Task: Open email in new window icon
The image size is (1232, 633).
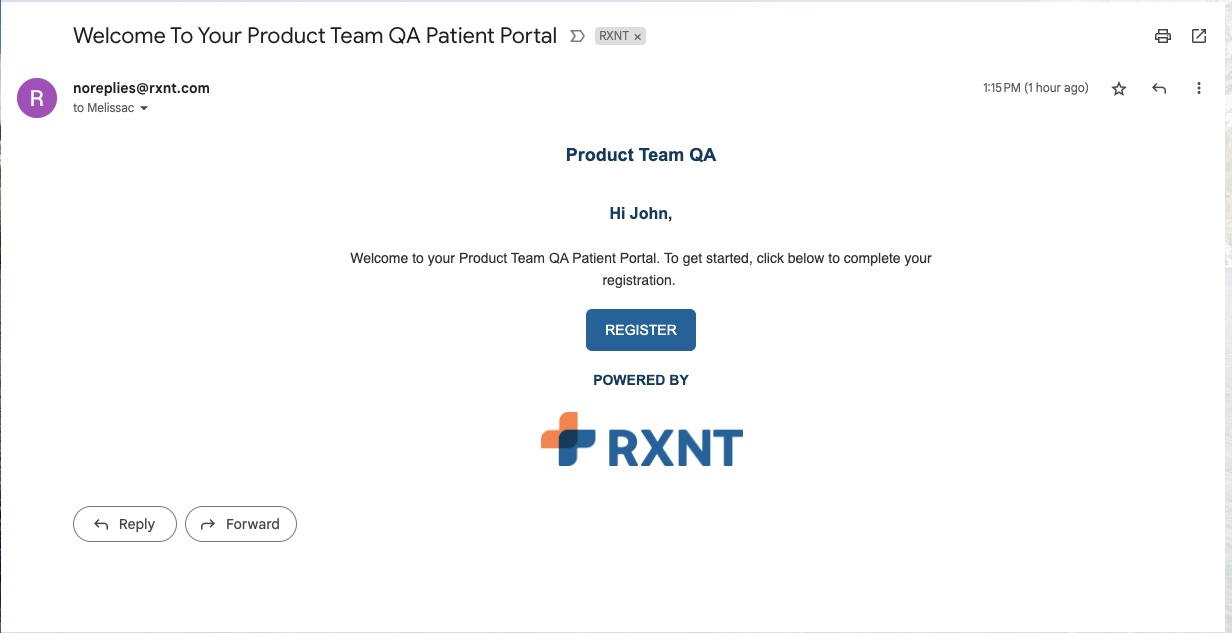Action: [x=1199, y=37]
